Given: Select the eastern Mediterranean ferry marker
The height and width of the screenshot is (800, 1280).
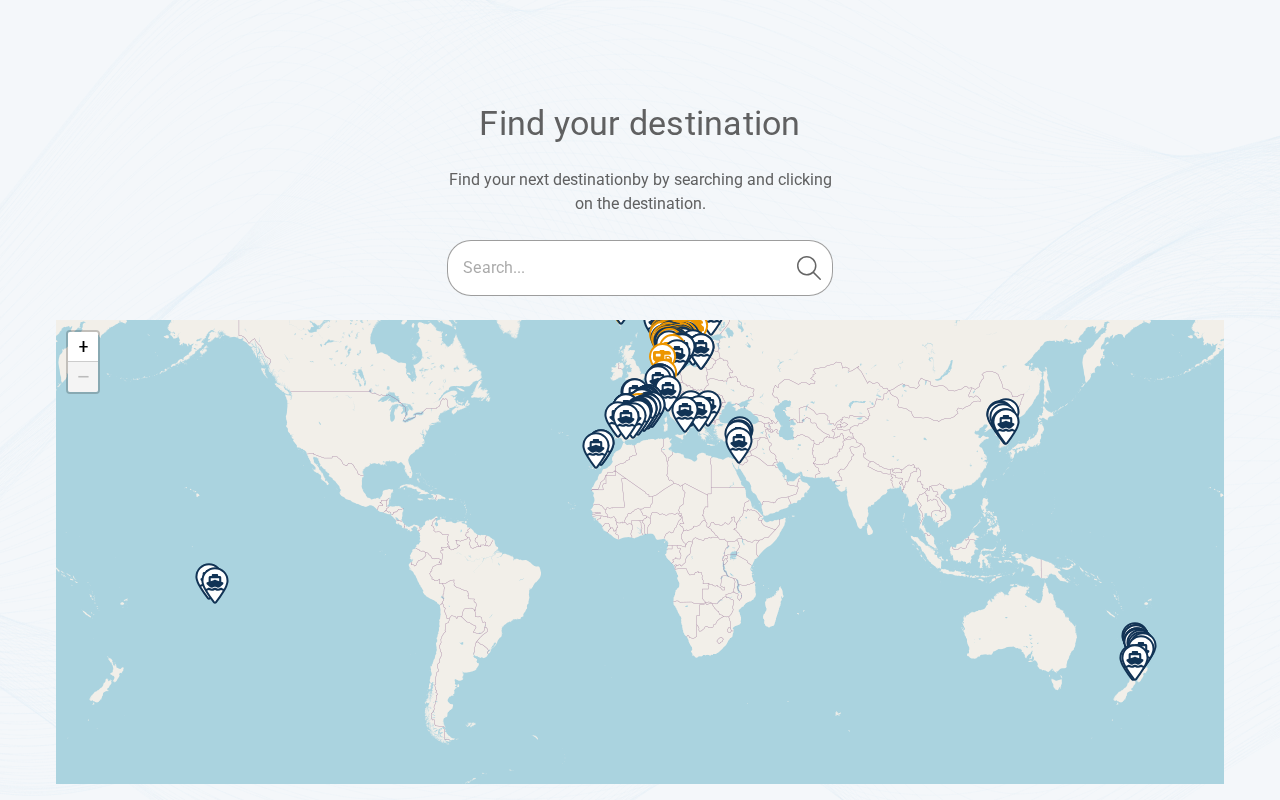Looking at the screenshot, I should click(739, 441).
